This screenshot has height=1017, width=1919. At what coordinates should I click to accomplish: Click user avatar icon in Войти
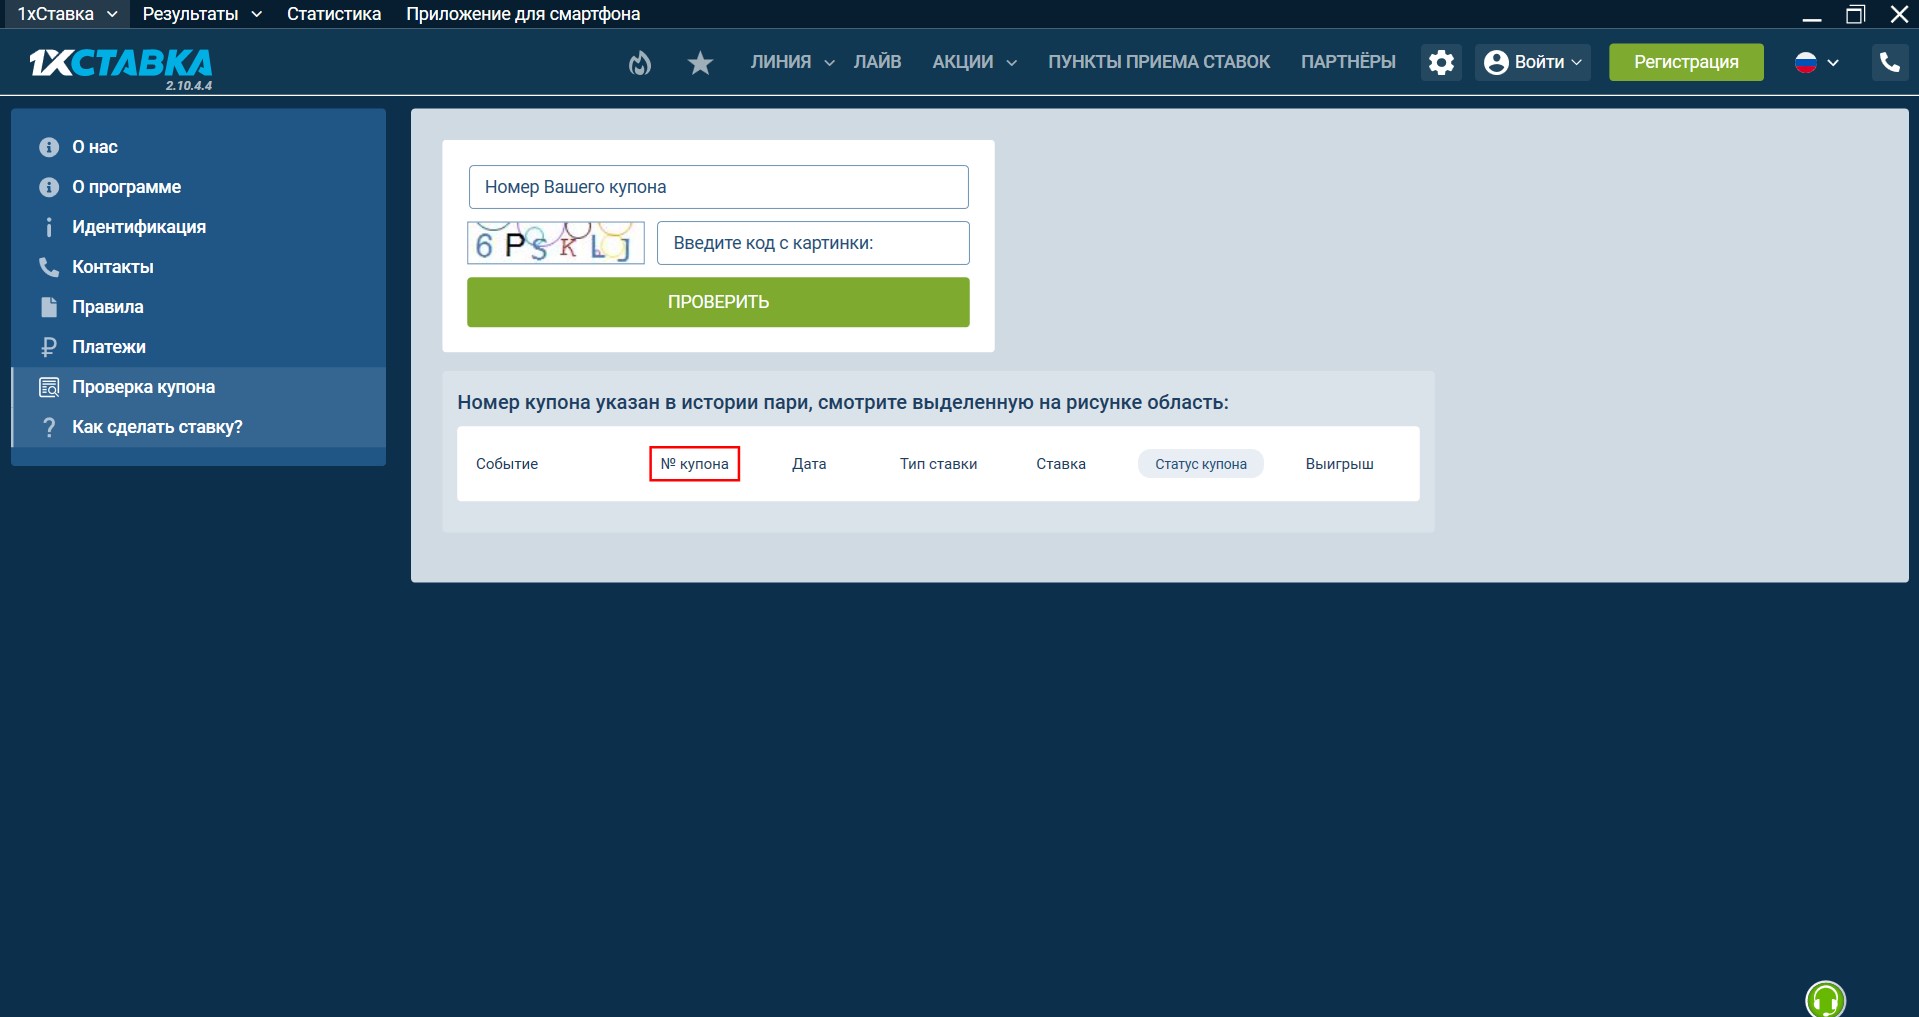pos(1496,62)
